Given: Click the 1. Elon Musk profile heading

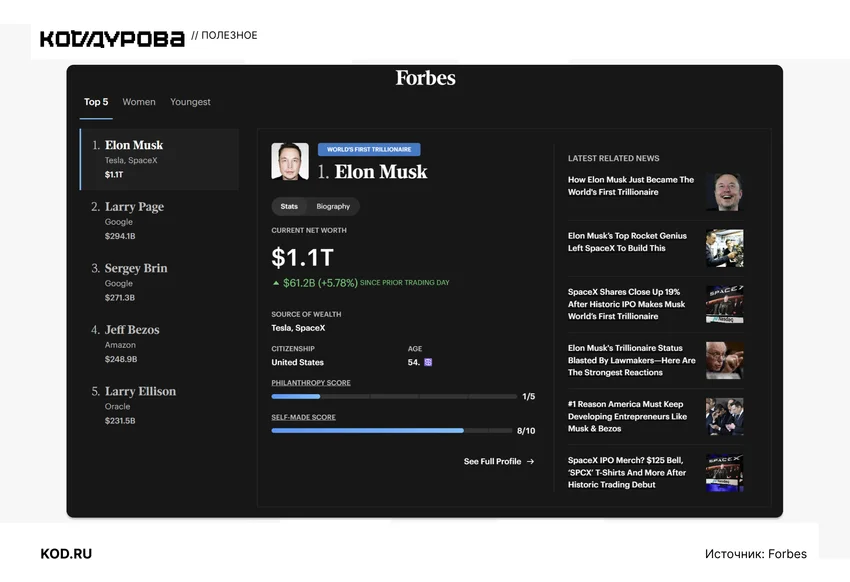Looking at the screenshot, I should (x=372, y=172).
